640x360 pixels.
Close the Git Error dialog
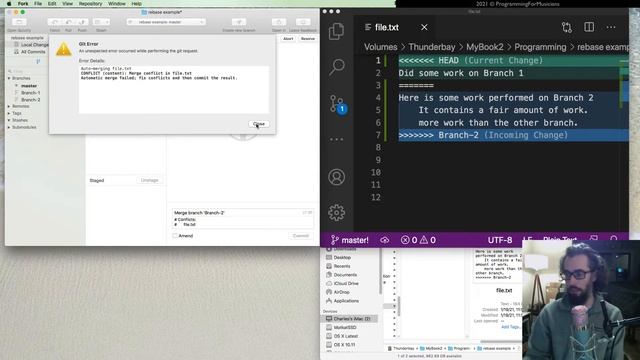(x=259, y=124)
